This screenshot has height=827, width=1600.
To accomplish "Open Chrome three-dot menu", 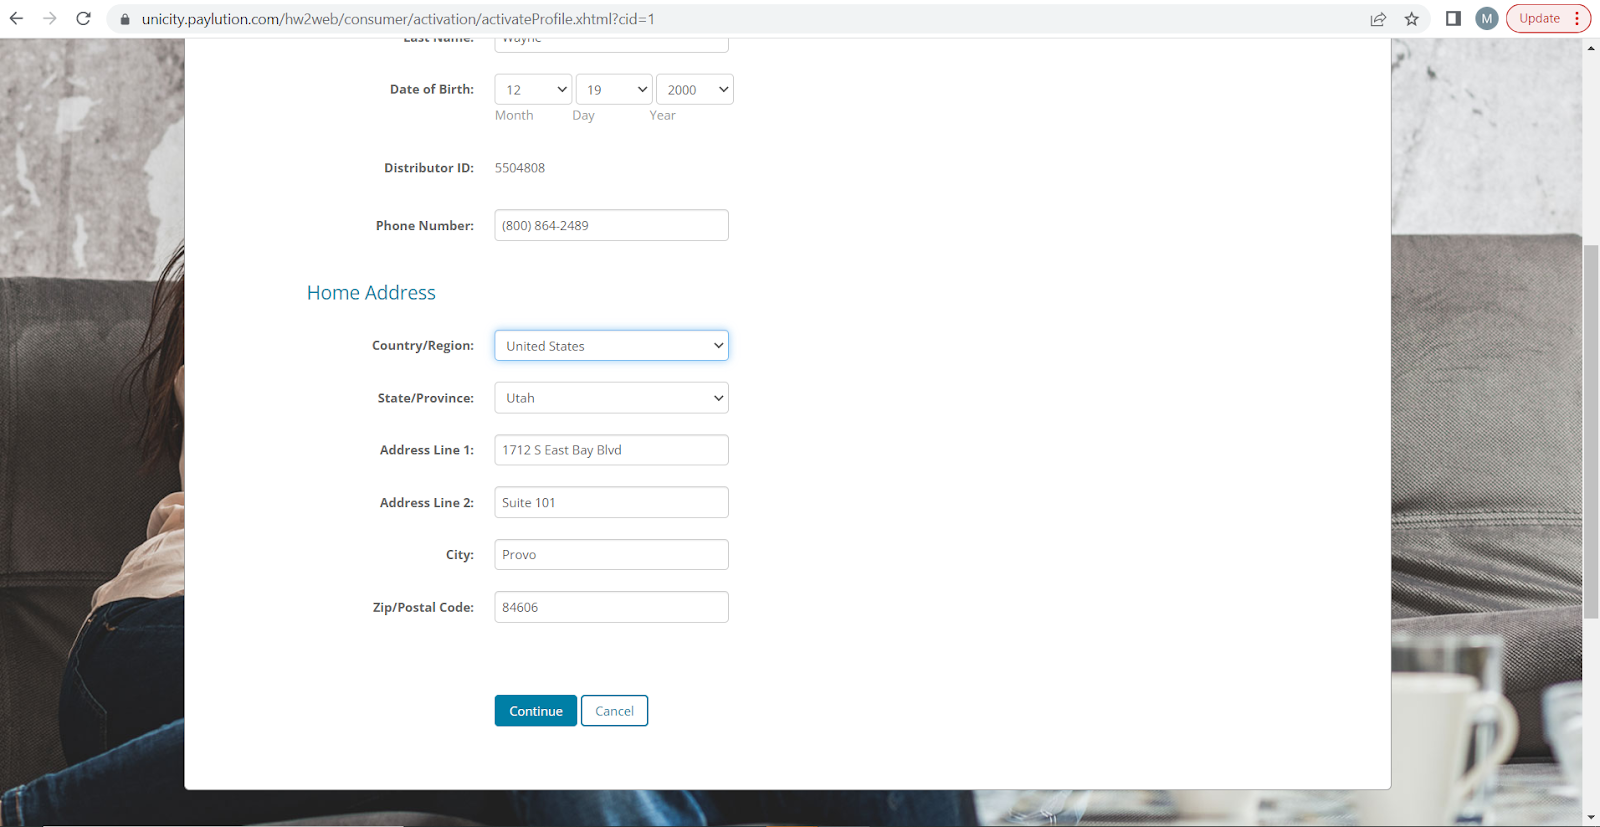I will pyautogui.click(x=1578, y=19).
